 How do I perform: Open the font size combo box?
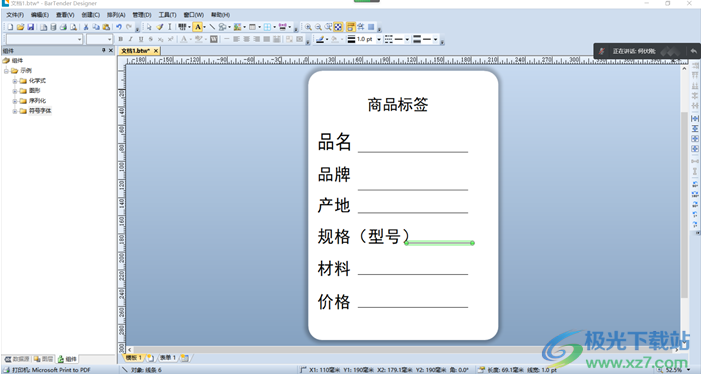pos(99,39)
